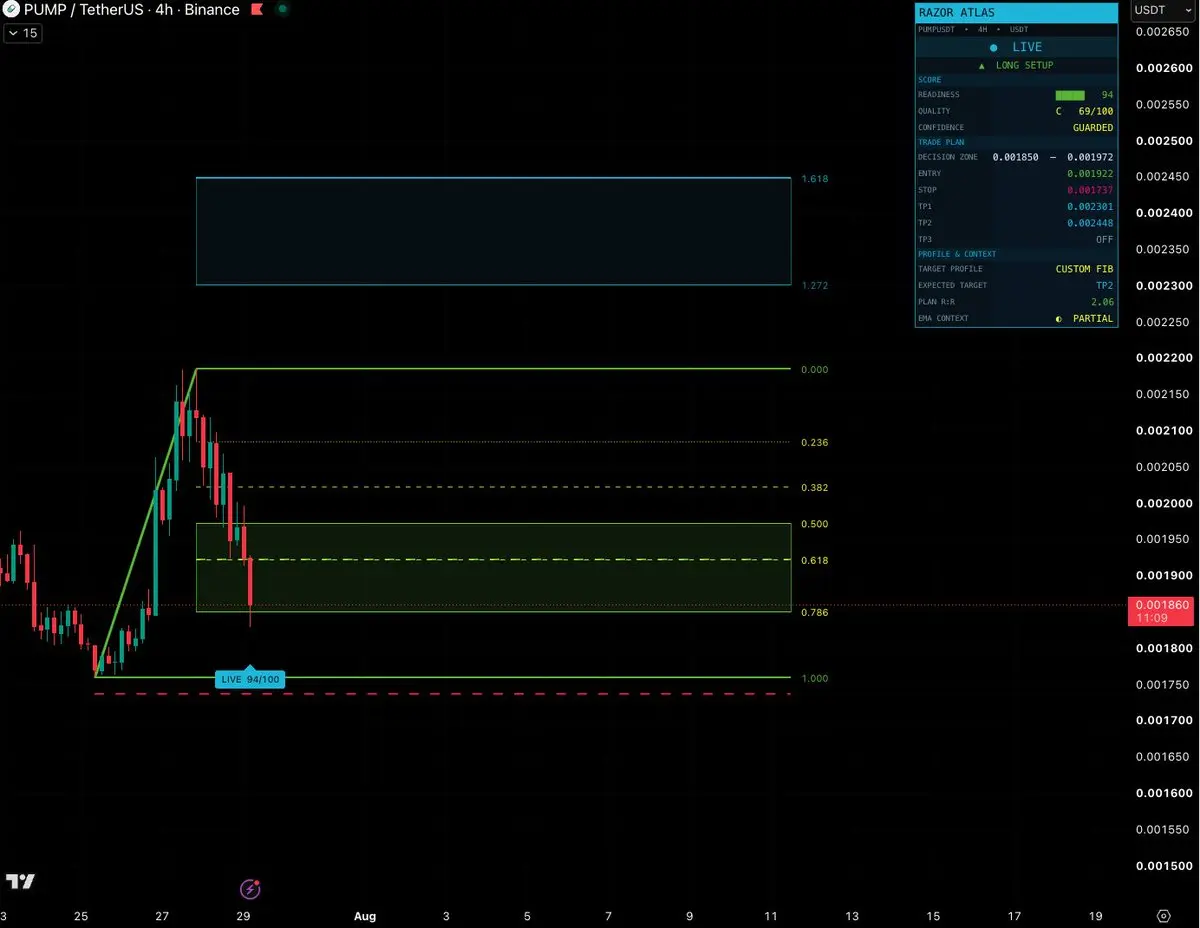Click the LIVE 94/100 label on chart
The width and height of the screenshot is (1200, 928).
(x=250, y=679)
